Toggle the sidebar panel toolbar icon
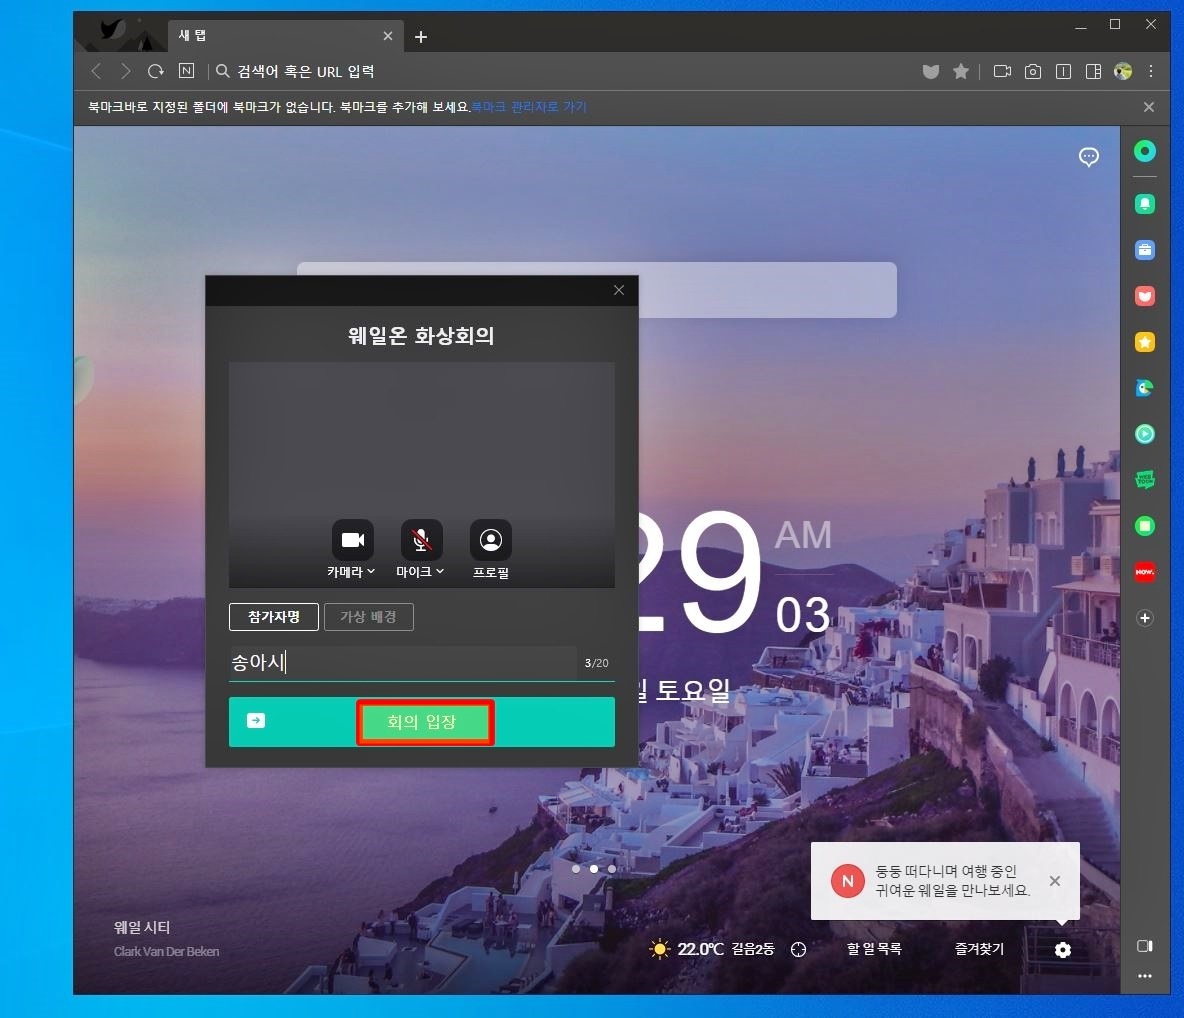The height and width of the screenshot is (1018, 1184). tap(1093, 72)
